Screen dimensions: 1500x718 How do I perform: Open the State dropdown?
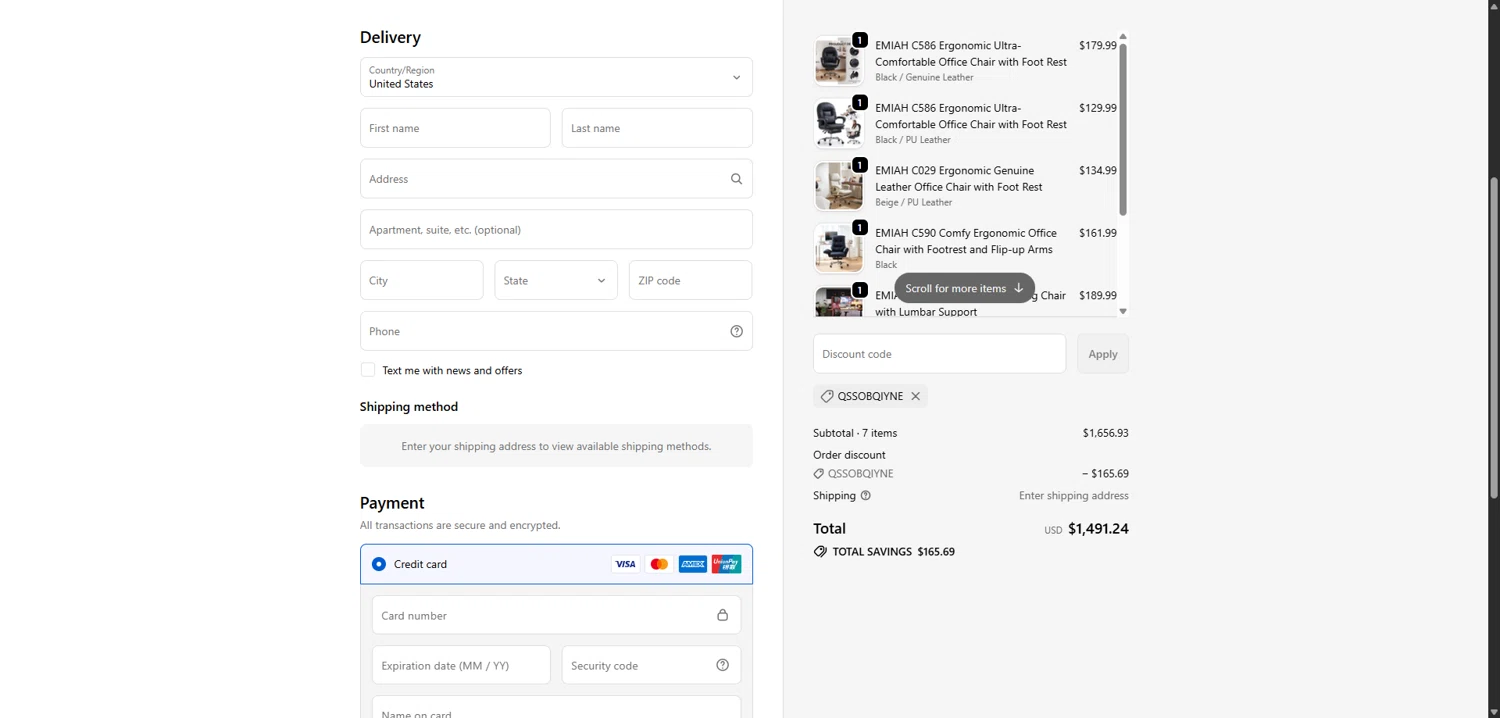point(556,280)
